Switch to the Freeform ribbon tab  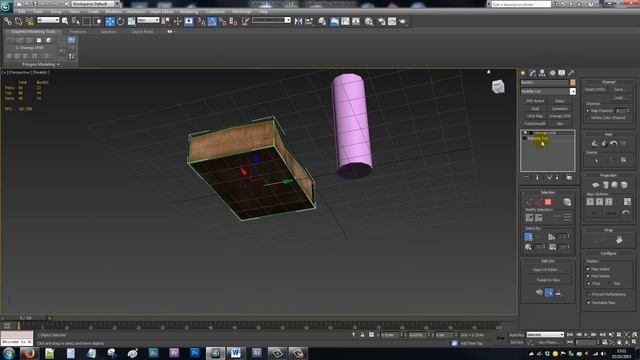pos(78,31)
